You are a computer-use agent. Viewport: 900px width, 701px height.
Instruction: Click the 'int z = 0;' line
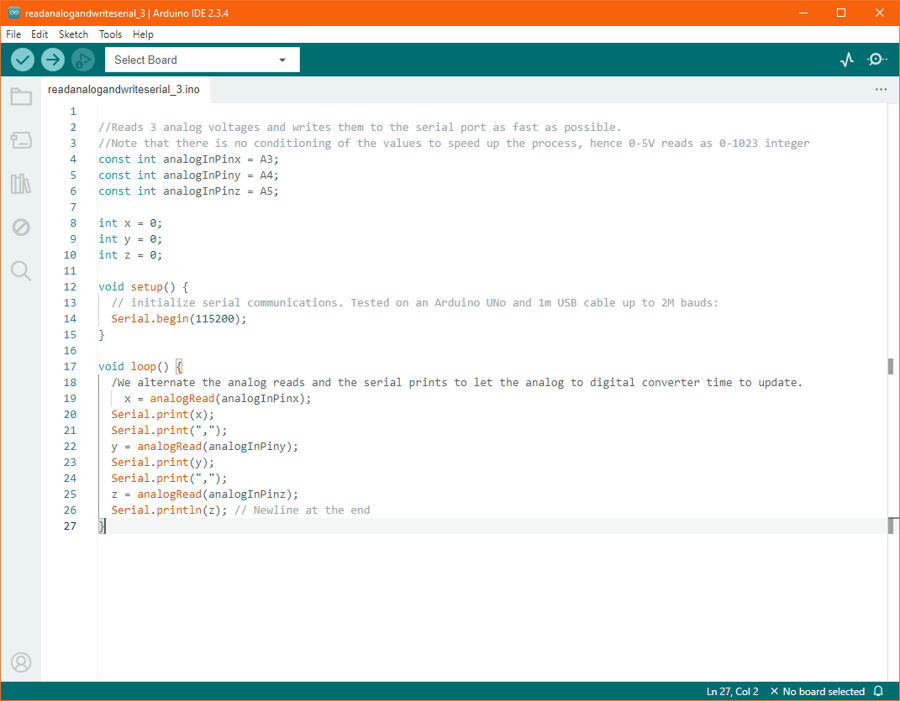point(130,255)
